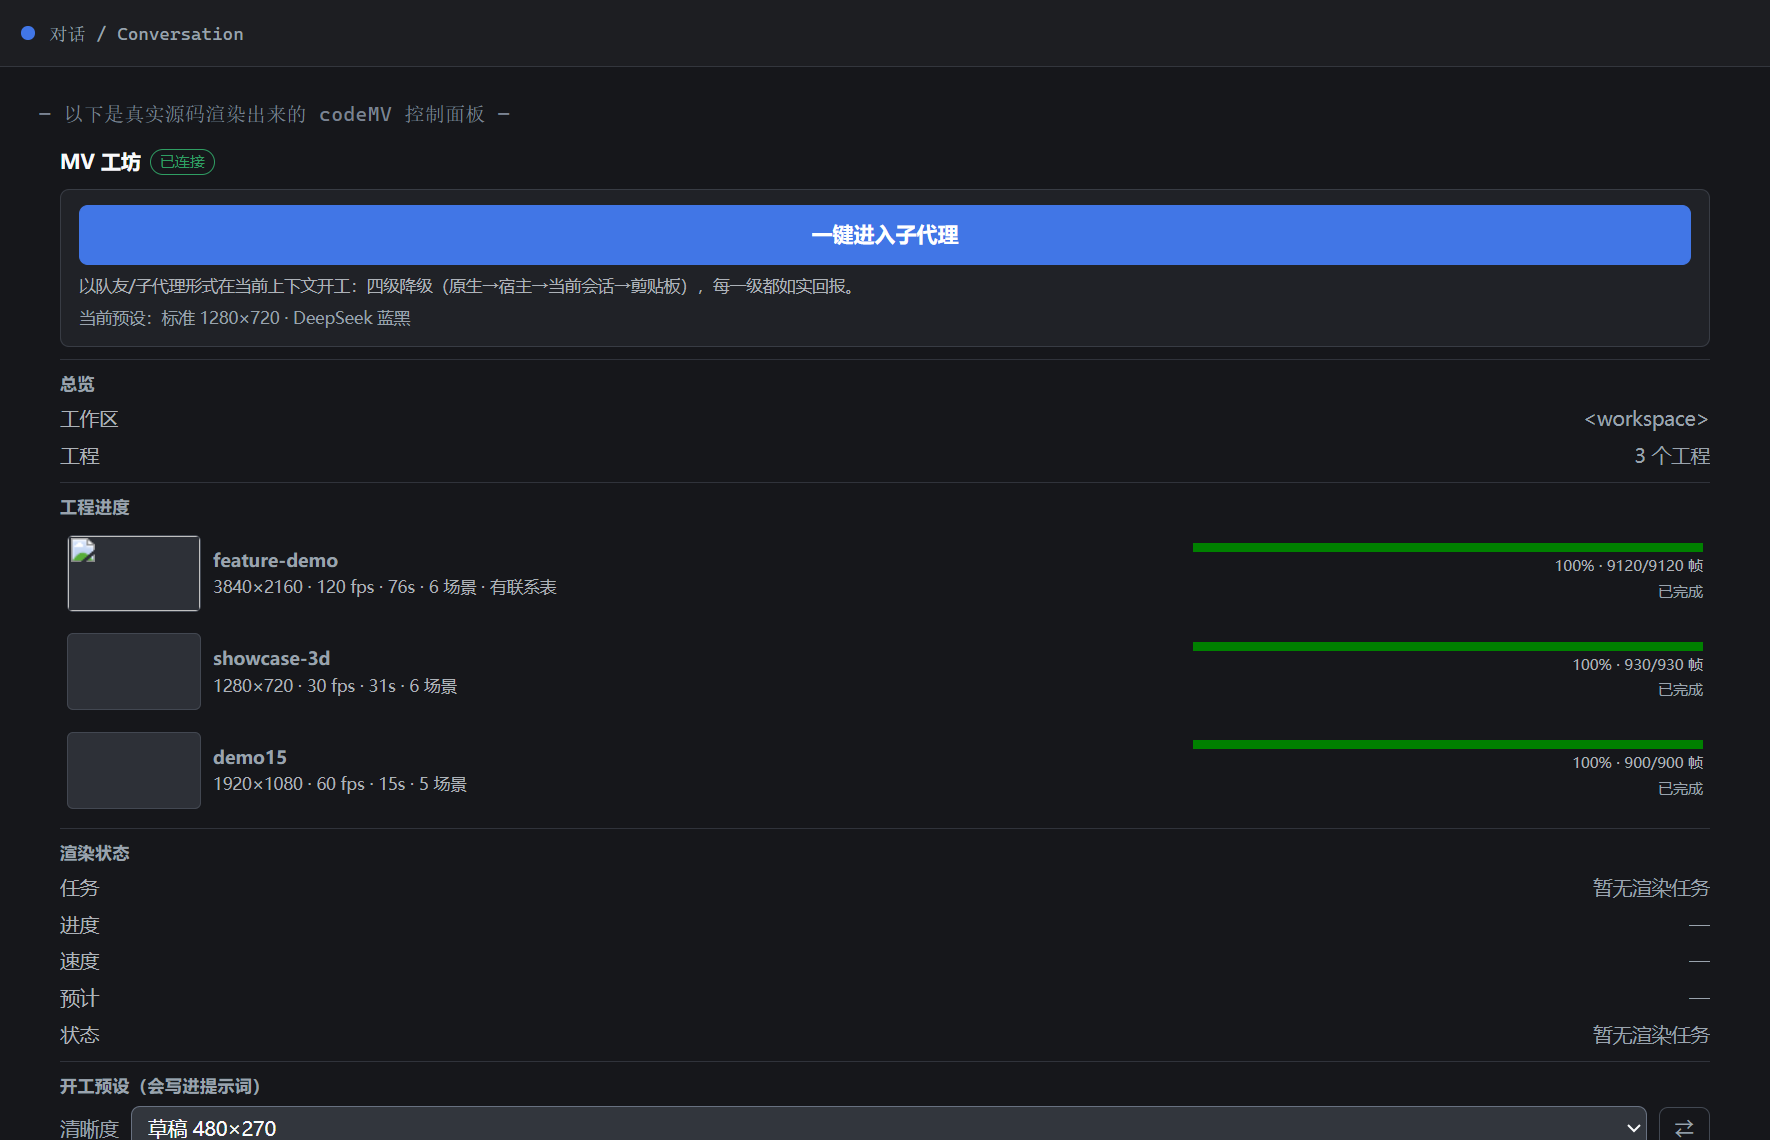Click the 100% · 9120/9120 帧 label
The height and width of the screenshot is (1140, 1770).
coord(1628,566)
